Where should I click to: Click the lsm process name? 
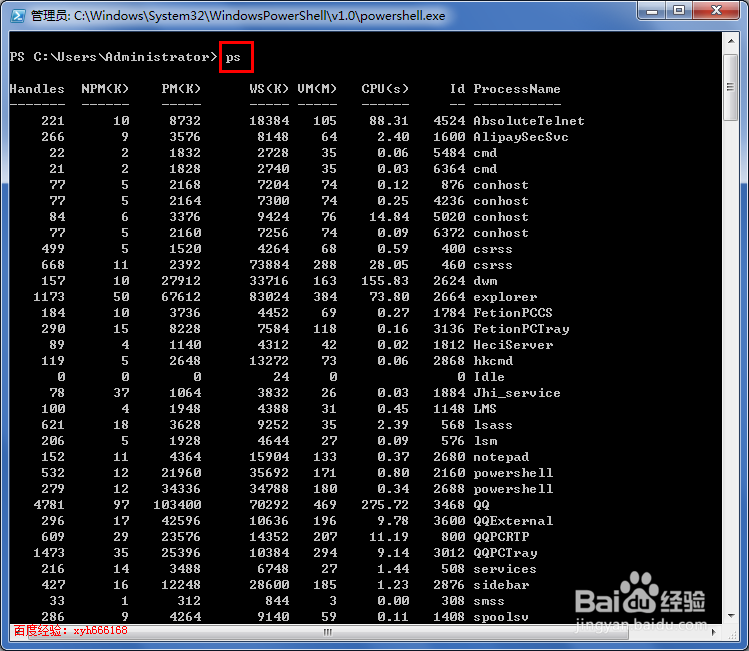[x=485, y=441]
